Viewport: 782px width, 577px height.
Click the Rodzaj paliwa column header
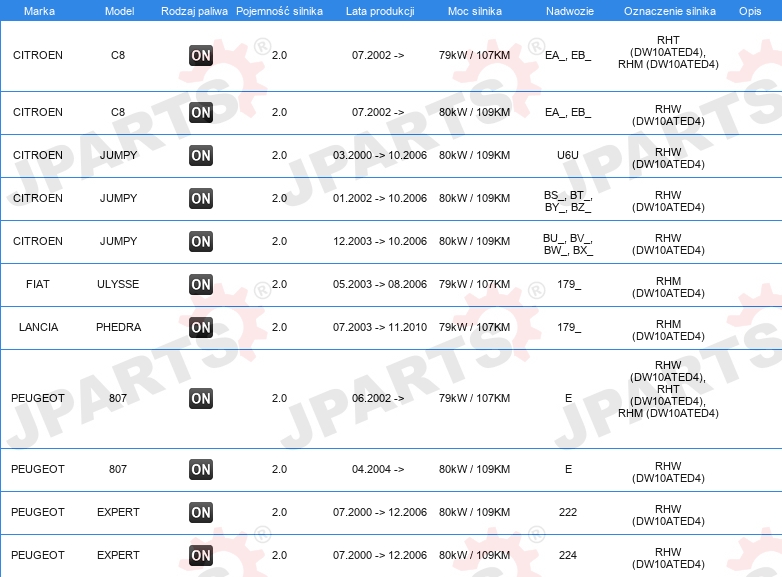[x=194, y=11]
